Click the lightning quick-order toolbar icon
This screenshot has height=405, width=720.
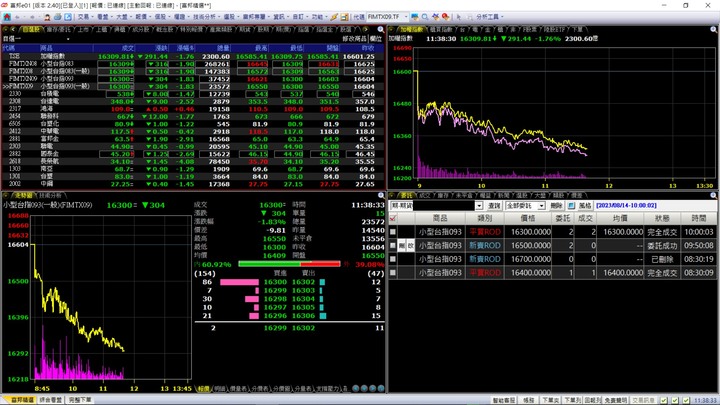tap(334, 17)
